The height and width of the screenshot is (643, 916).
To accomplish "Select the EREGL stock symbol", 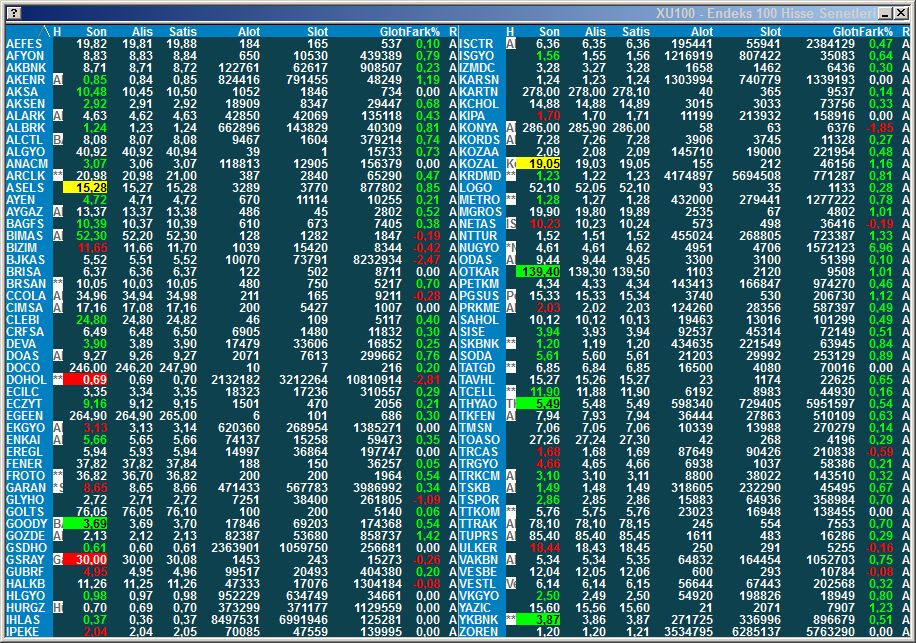I will [x=24, y=451].
